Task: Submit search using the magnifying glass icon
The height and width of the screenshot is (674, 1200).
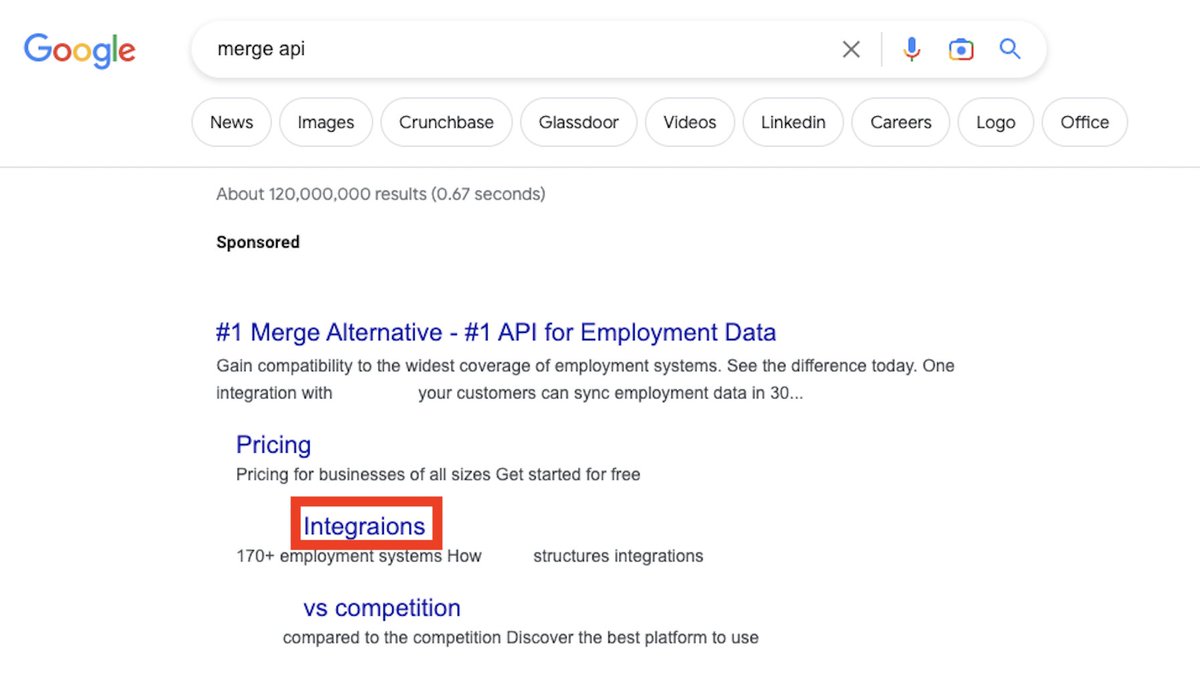Action: (x=1010, y=49)
